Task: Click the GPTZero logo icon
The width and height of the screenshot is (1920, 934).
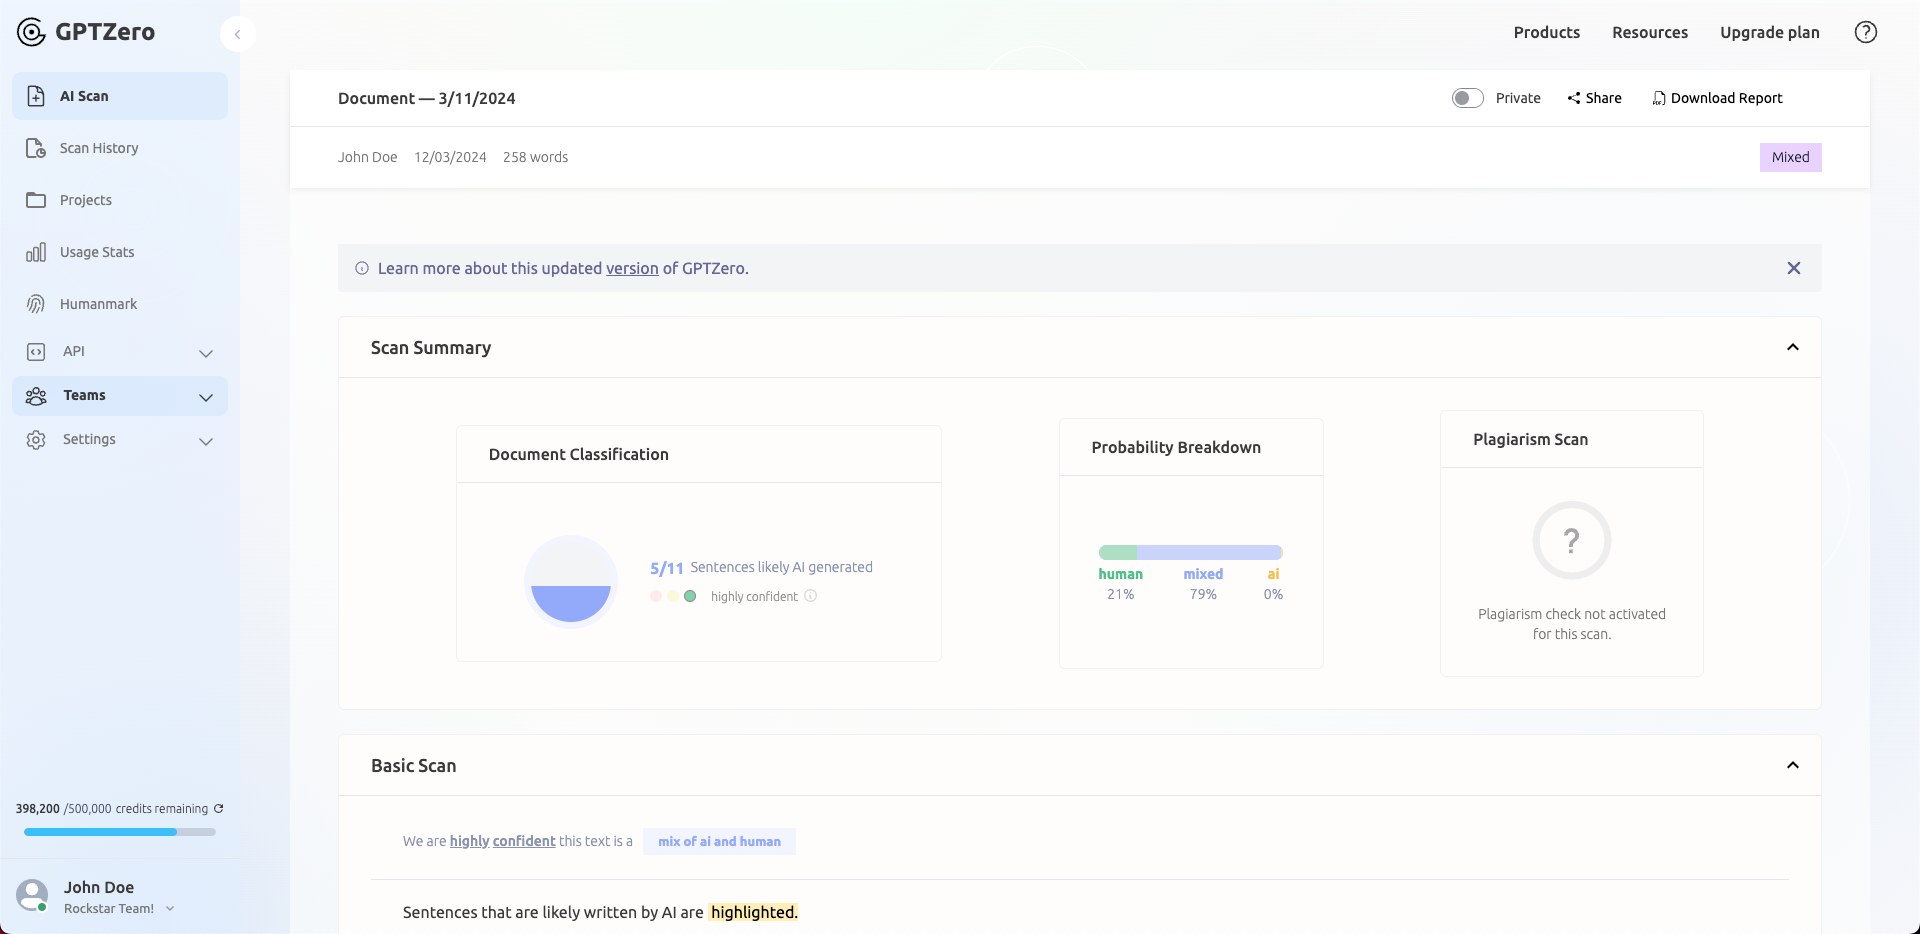Action: click(31, 32)
